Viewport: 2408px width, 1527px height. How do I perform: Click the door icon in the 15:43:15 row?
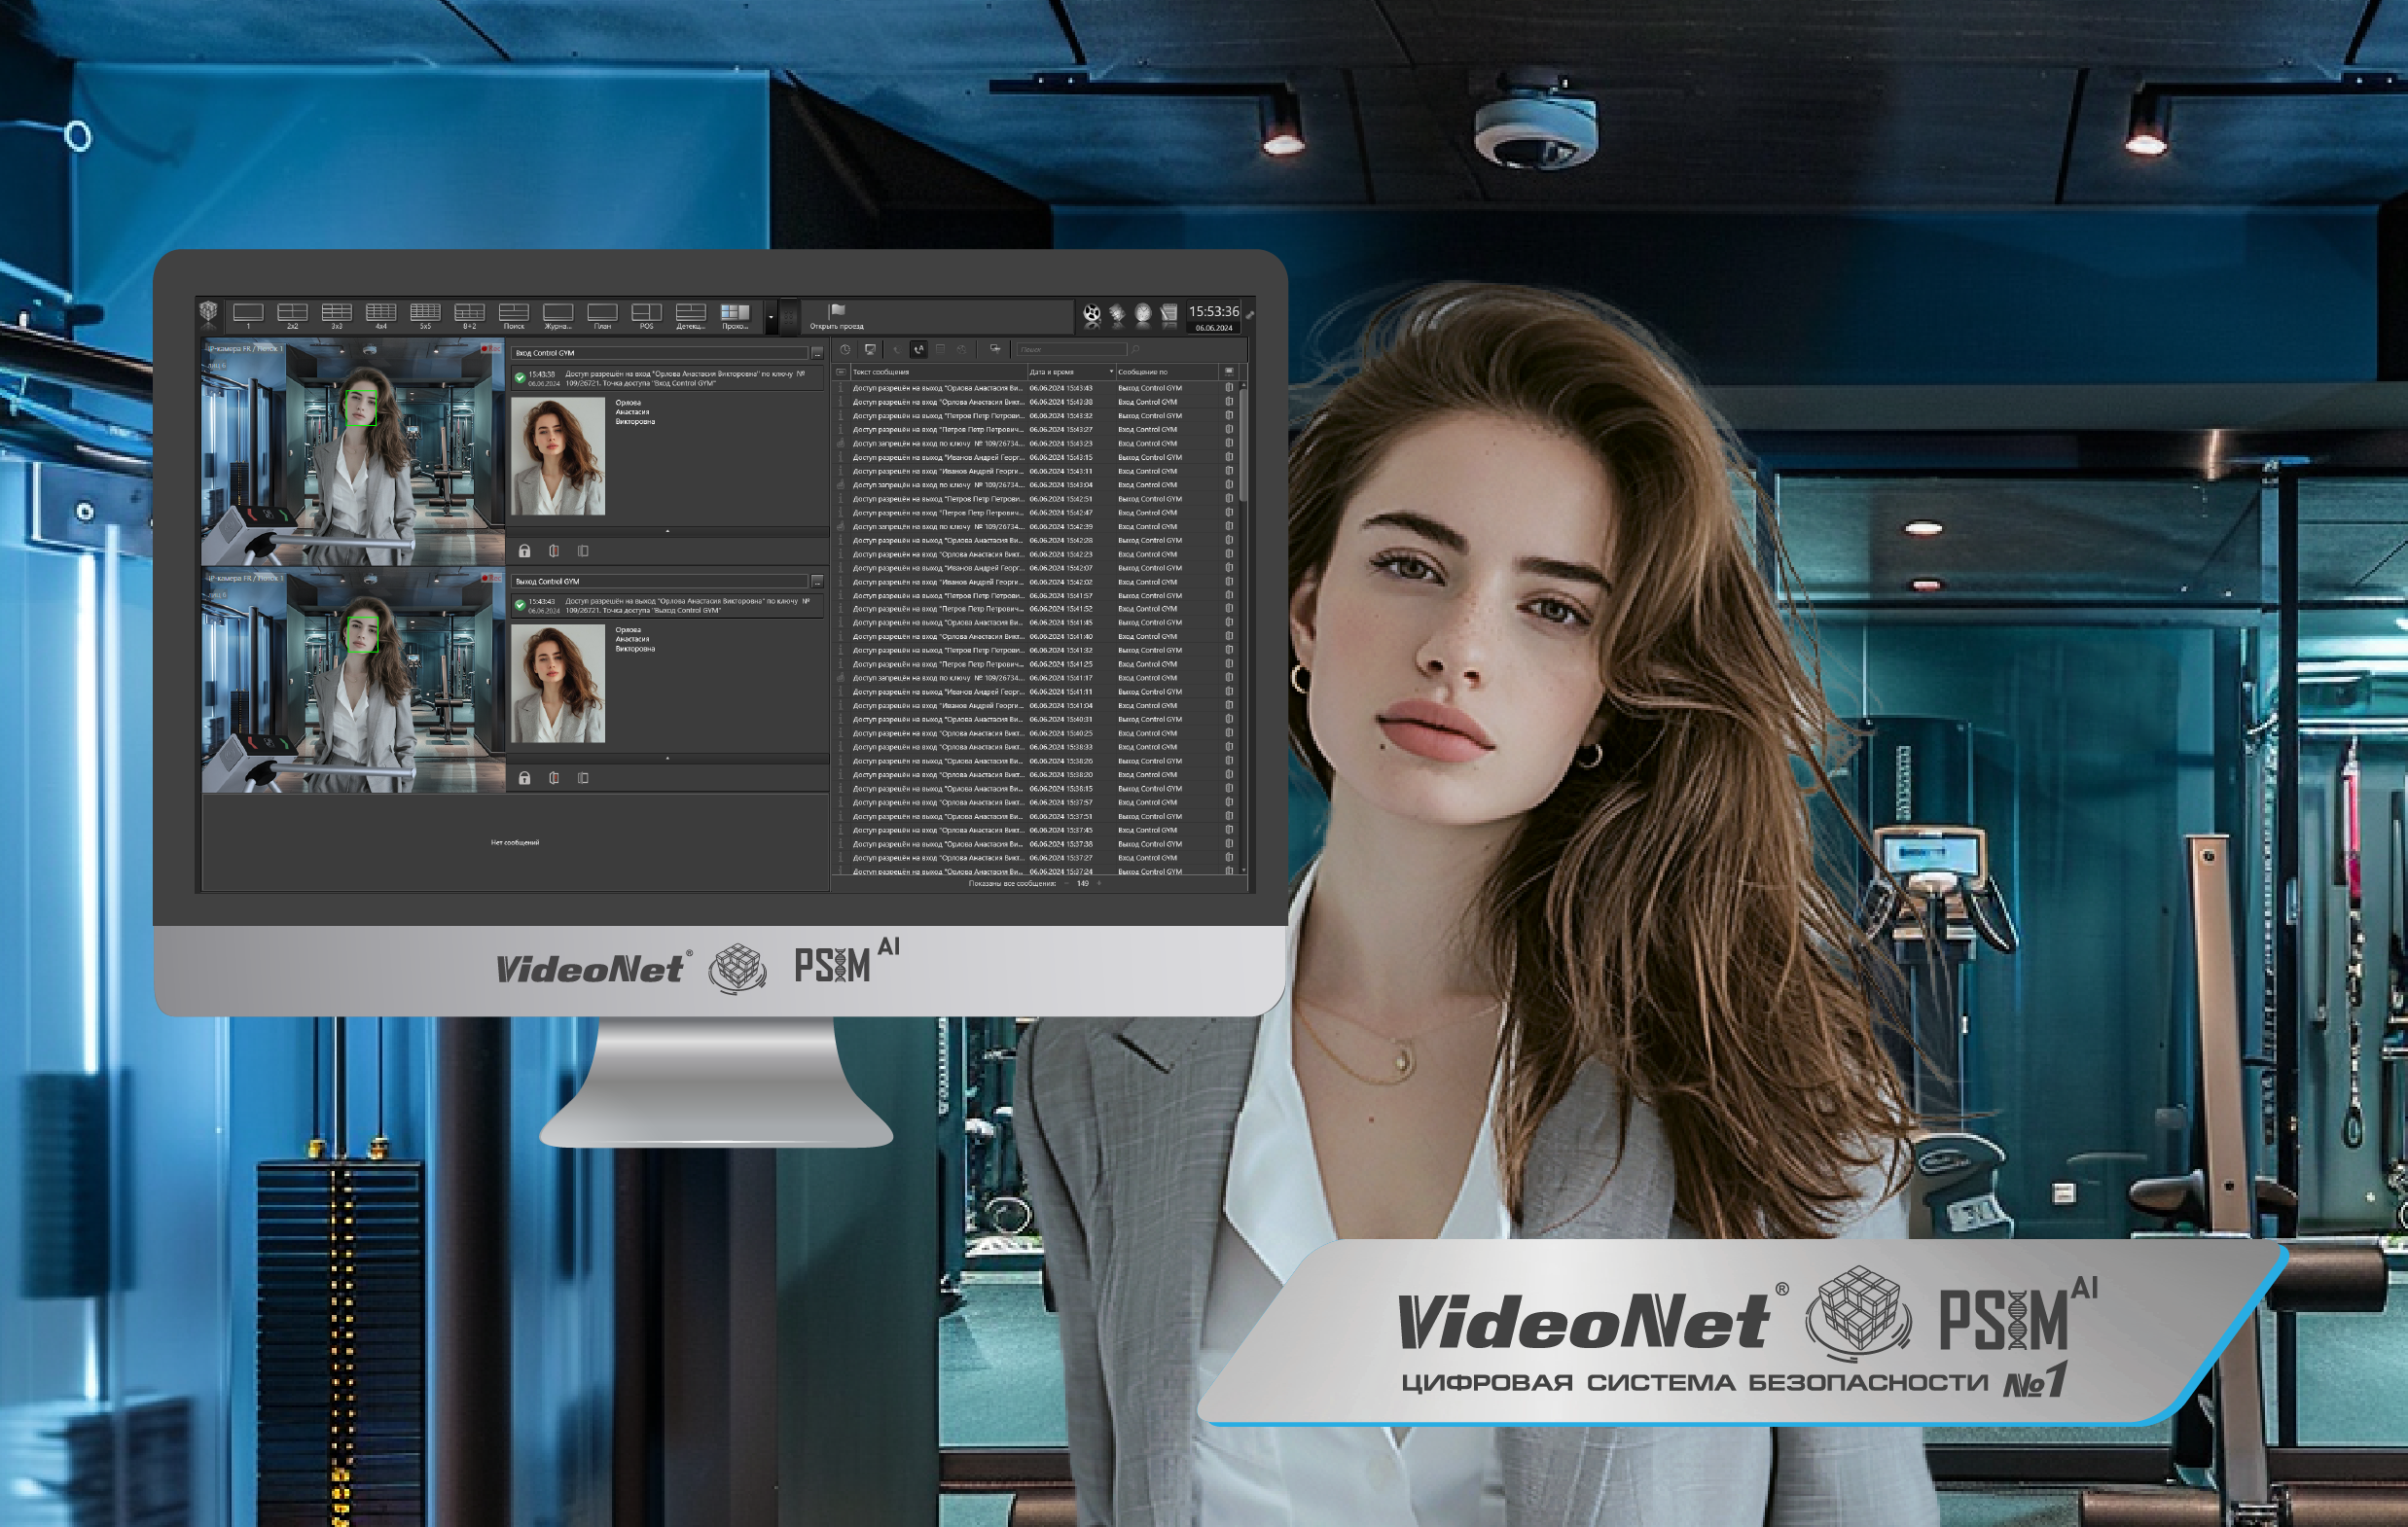click(1229, 457)
